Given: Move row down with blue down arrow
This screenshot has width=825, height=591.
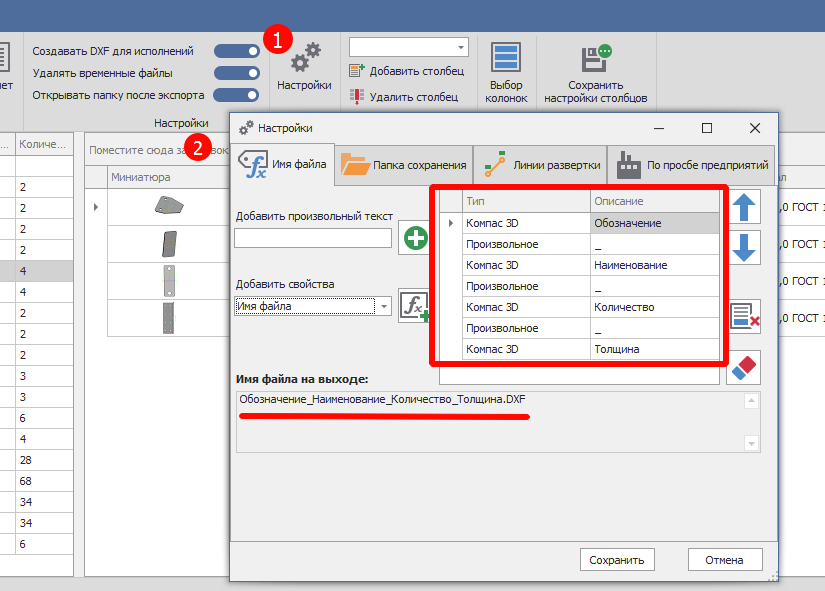Looking at the screenshot, I should [743, 247].
